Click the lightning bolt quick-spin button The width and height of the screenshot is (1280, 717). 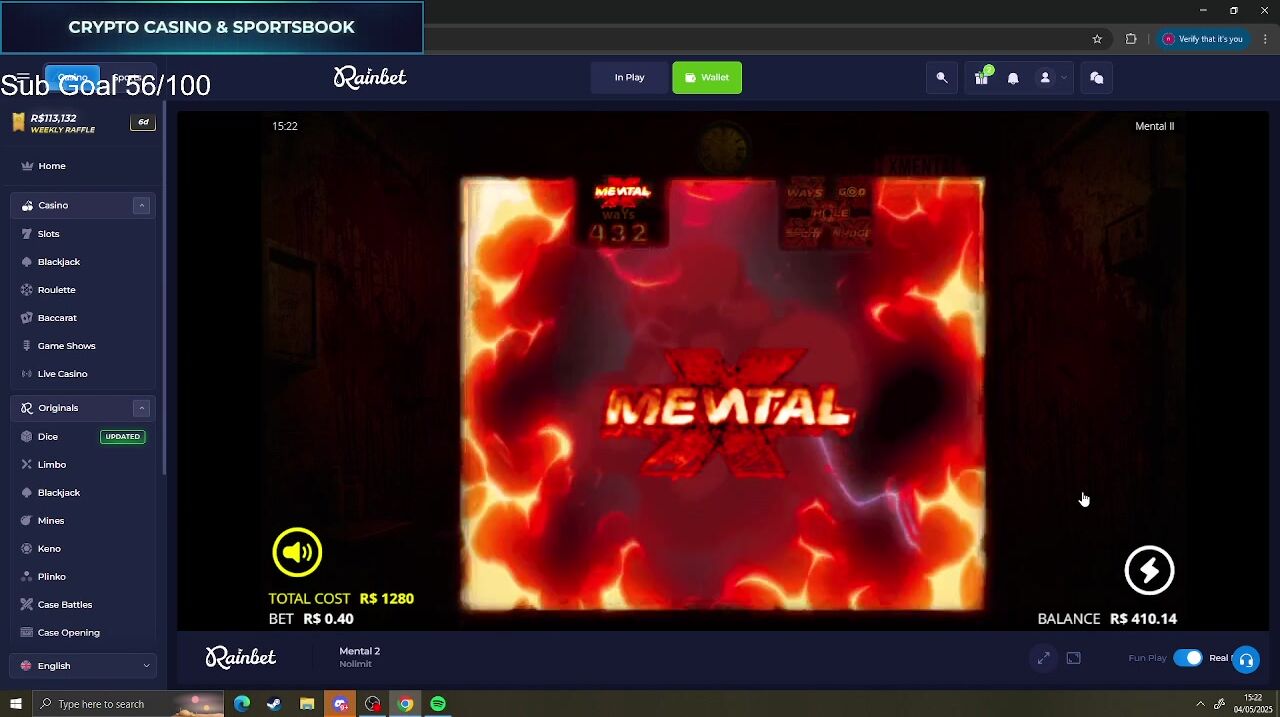[1149, 570]
